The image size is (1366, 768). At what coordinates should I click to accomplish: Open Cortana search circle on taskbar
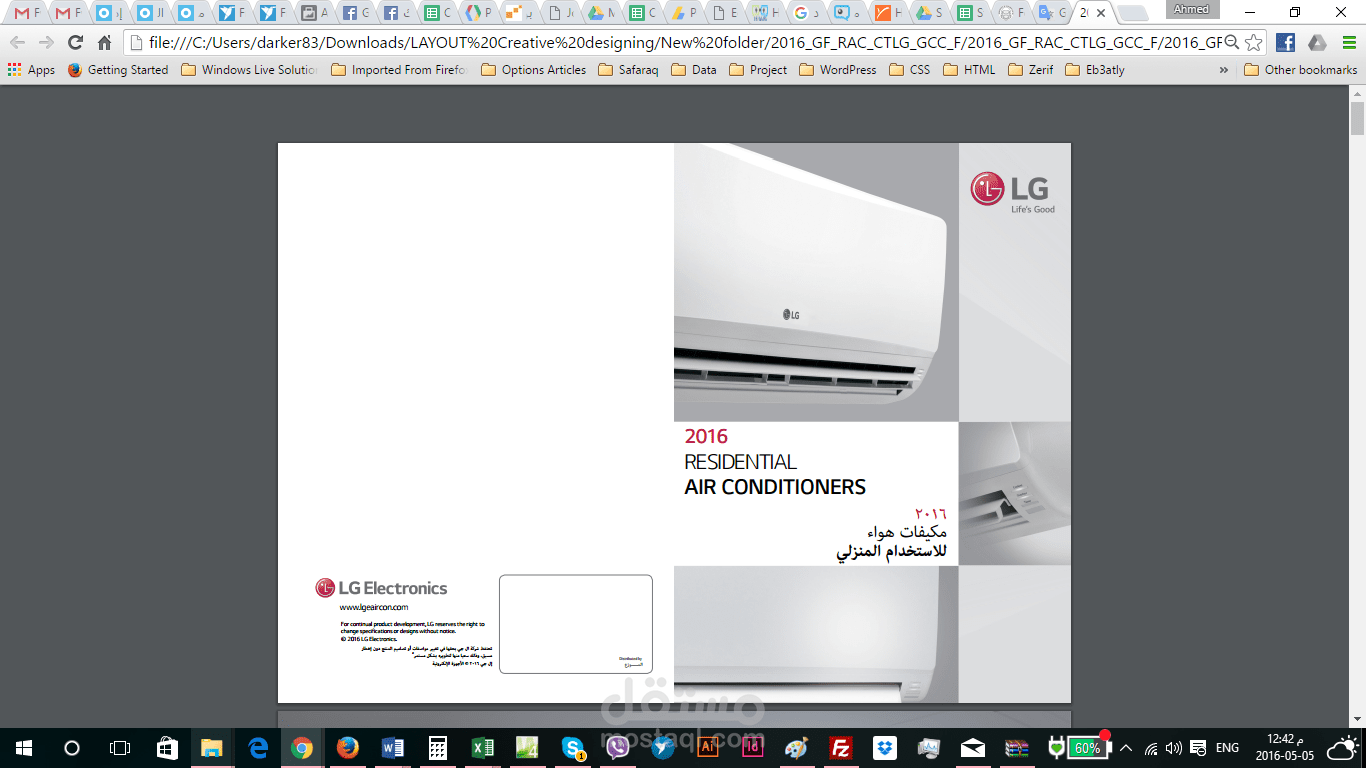pyautogui.click(x=72, y=748)
